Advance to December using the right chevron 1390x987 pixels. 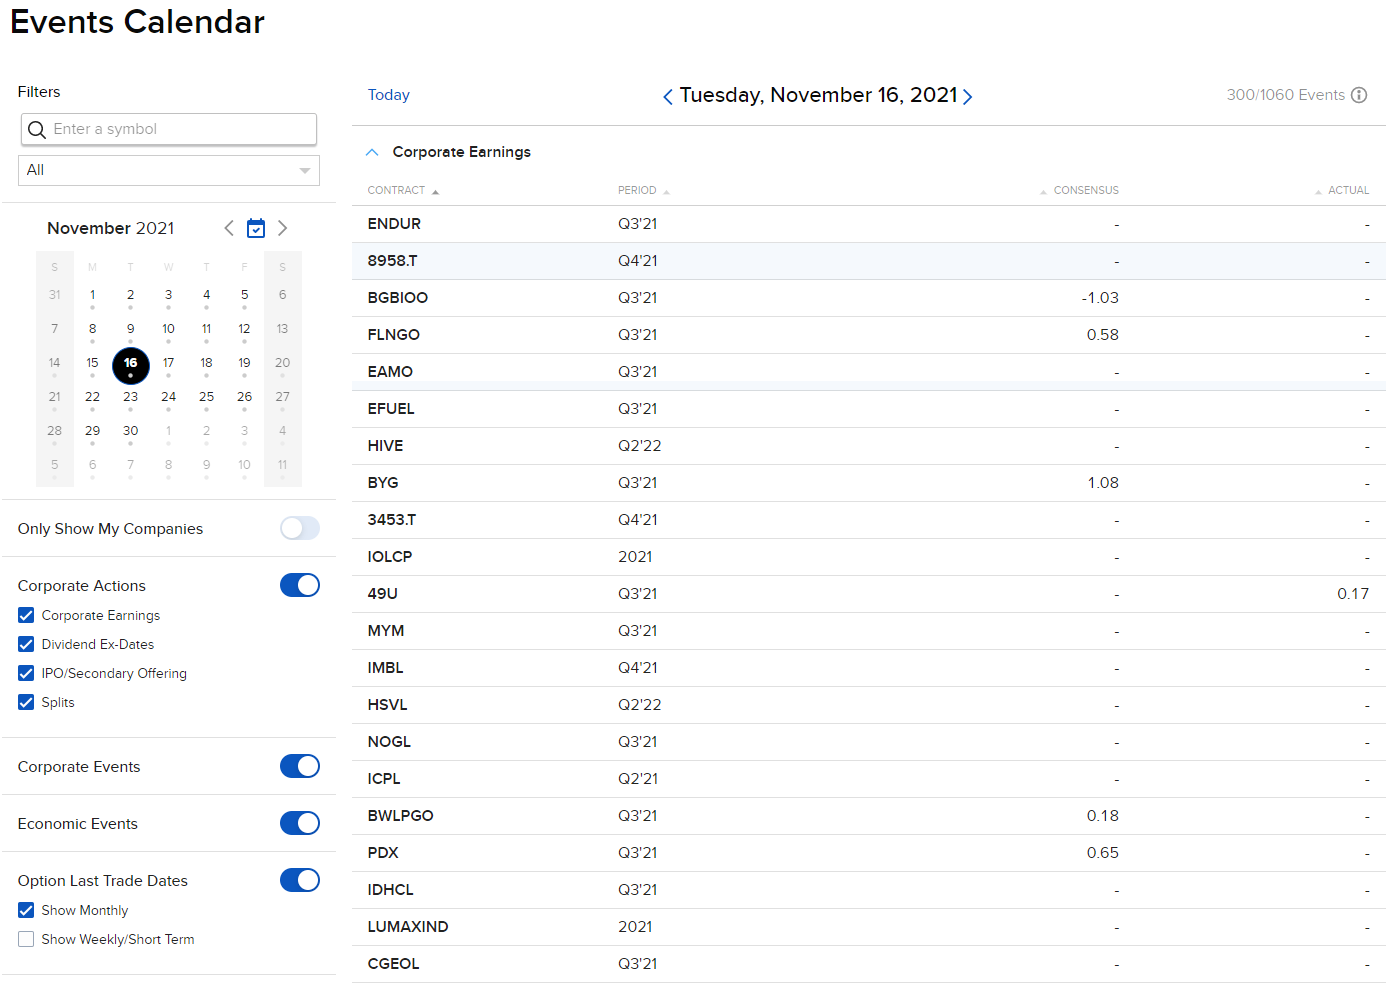click(282, 228)
